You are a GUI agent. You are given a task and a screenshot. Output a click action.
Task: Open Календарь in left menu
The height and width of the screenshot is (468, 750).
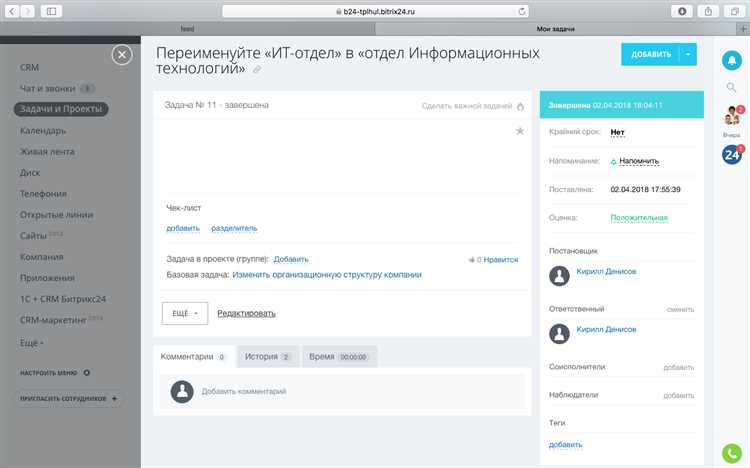(43, 131)
